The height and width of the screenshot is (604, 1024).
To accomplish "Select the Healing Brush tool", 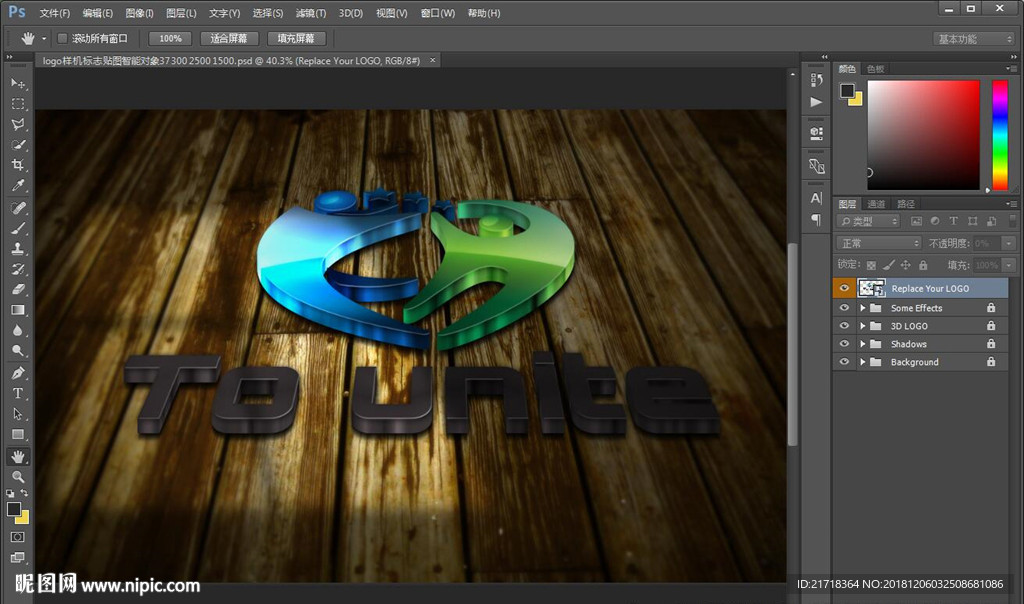I will tap(18, 208).
